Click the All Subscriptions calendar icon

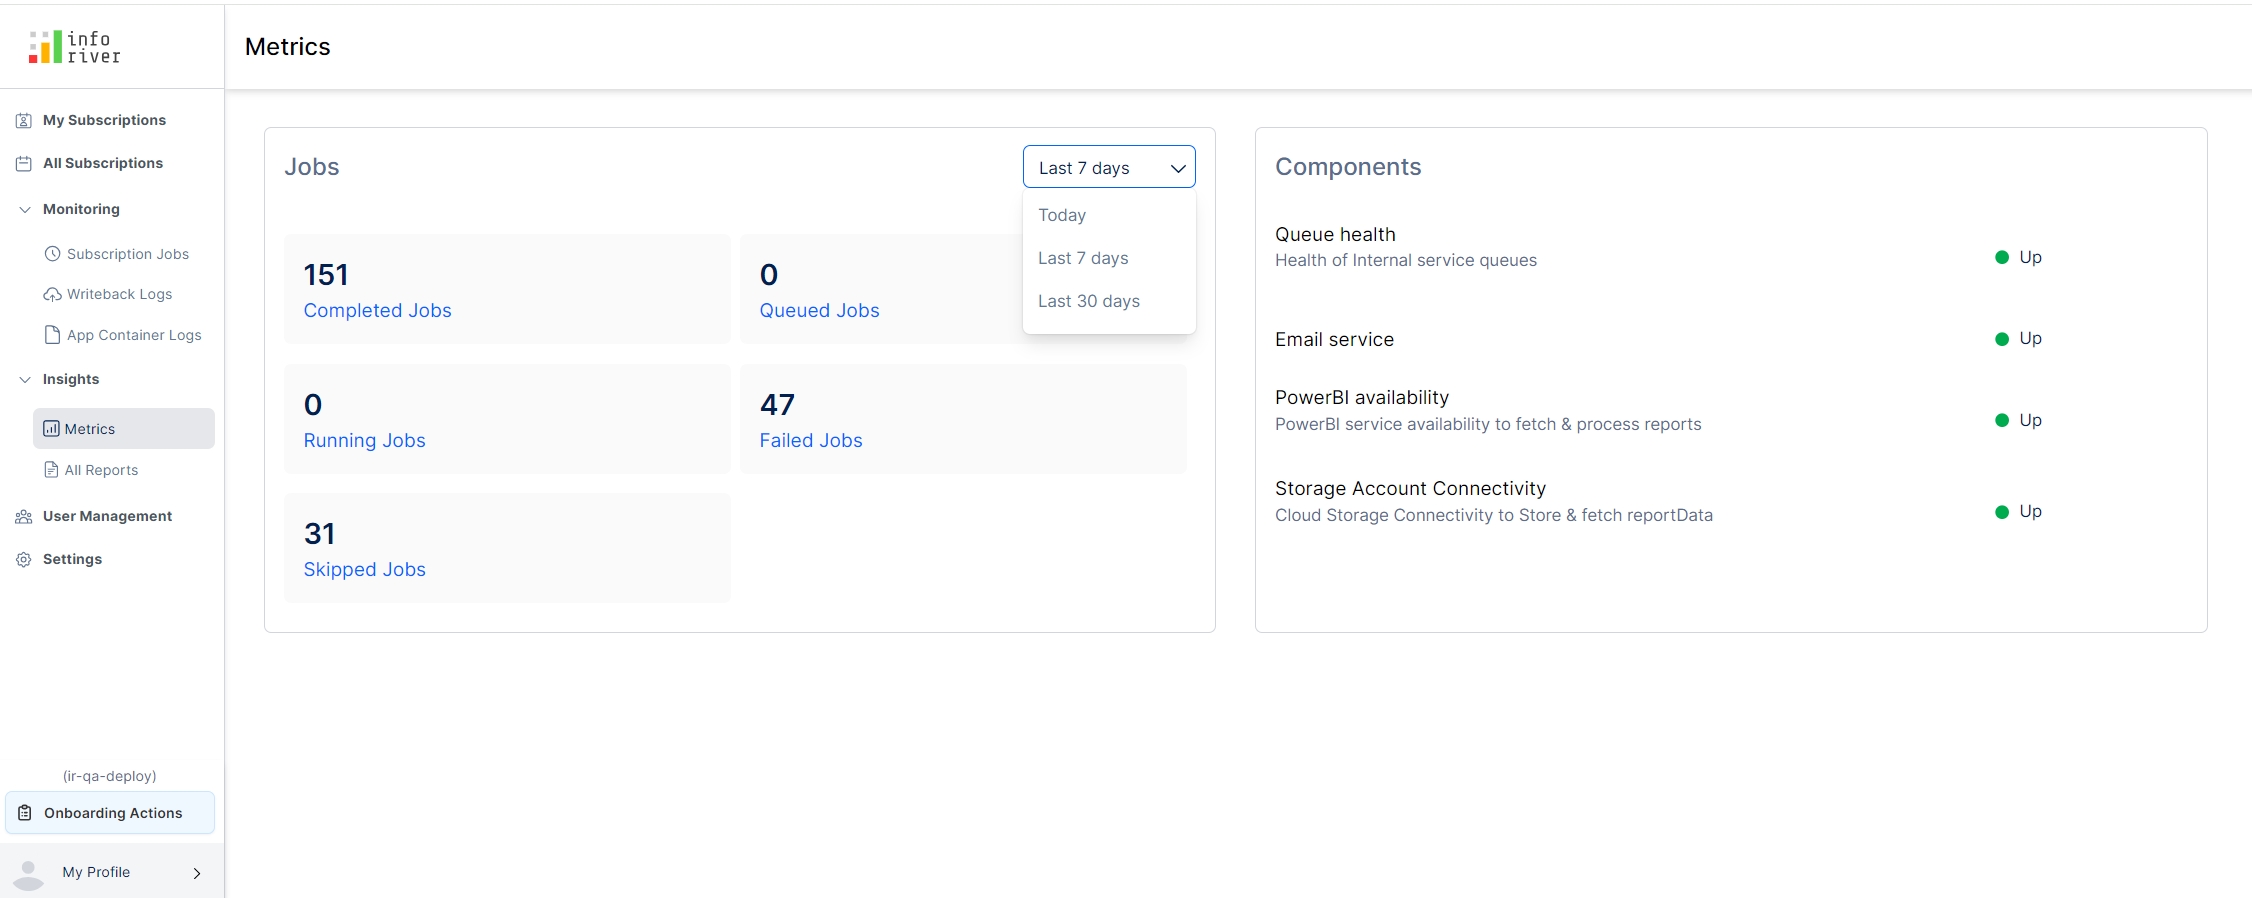tap(24, 164)
